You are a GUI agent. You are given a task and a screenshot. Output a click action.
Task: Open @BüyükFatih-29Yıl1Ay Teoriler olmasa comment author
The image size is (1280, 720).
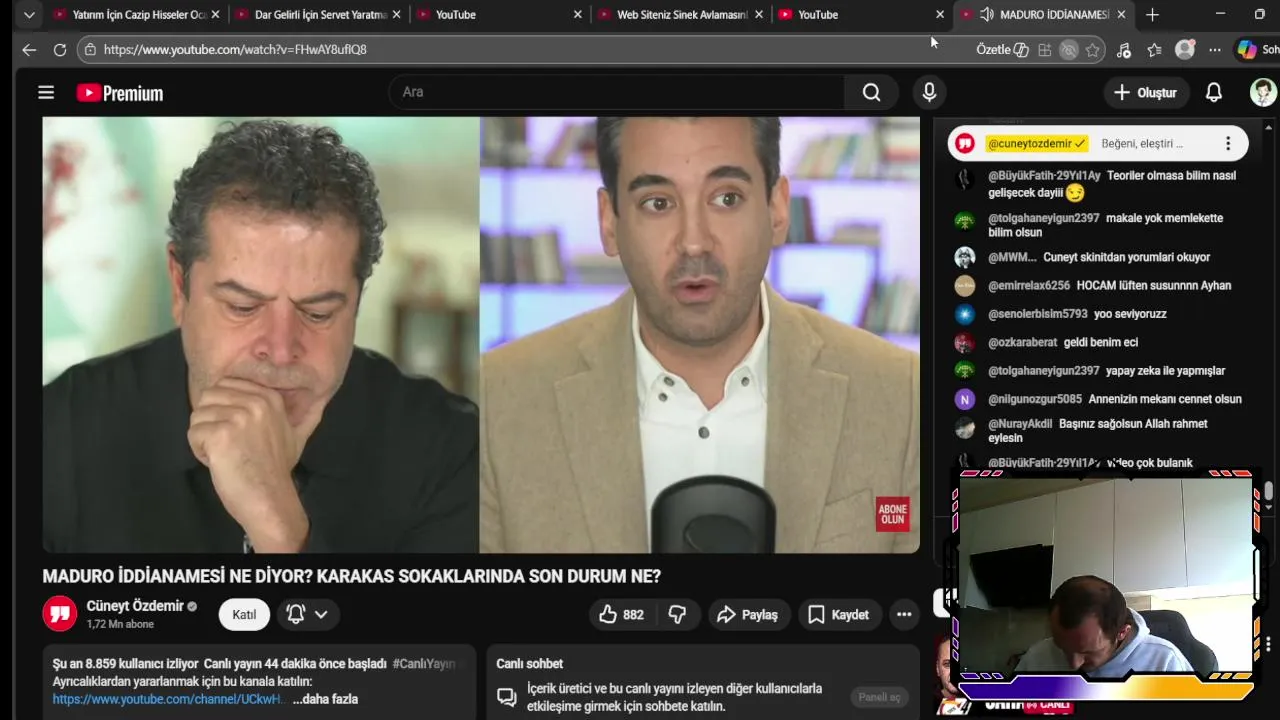pos(1044,175)
